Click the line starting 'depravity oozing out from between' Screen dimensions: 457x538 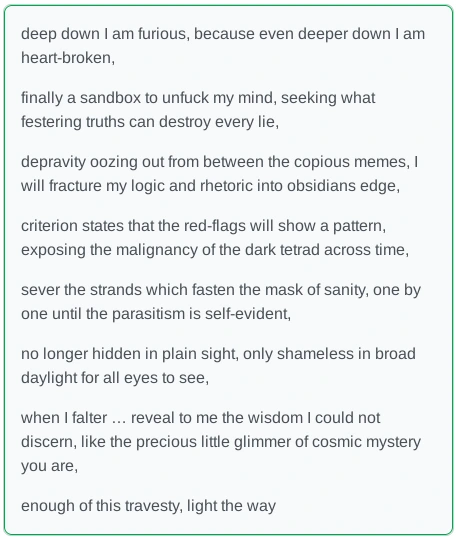click(x=220, y=162)
